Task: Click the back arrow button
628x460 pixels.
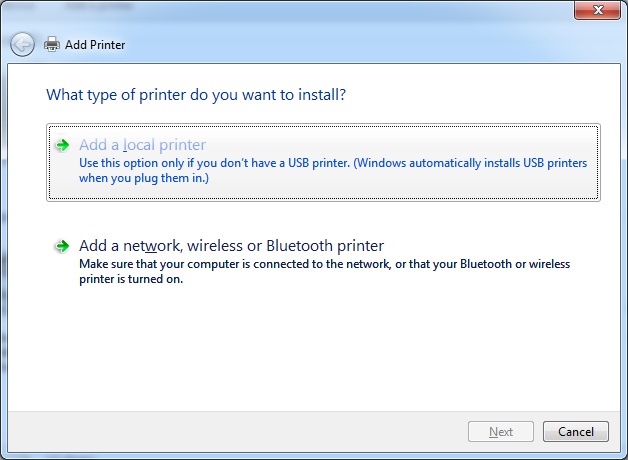Action: (x=22, y=44)
